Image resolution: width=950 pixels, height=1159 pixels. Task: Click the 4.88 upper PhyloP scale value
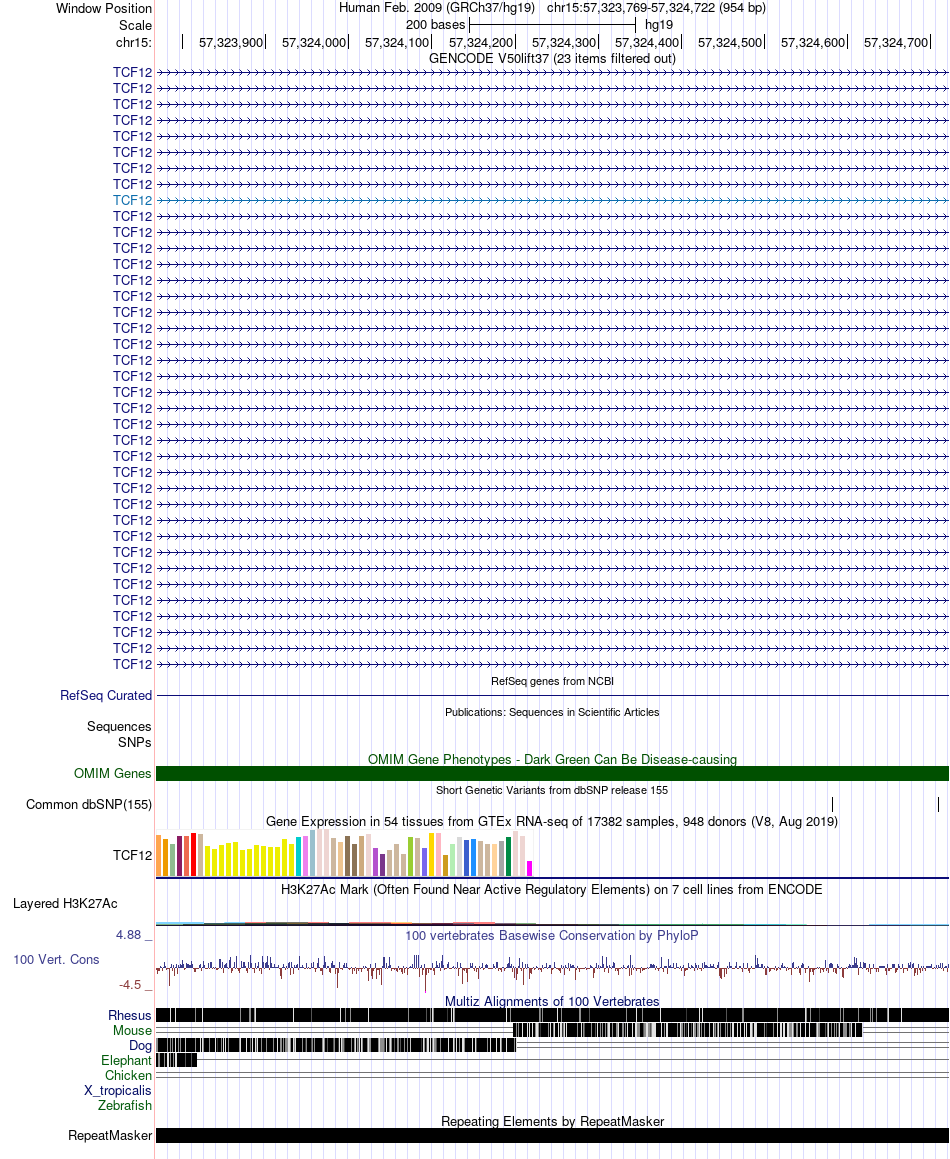129,935
